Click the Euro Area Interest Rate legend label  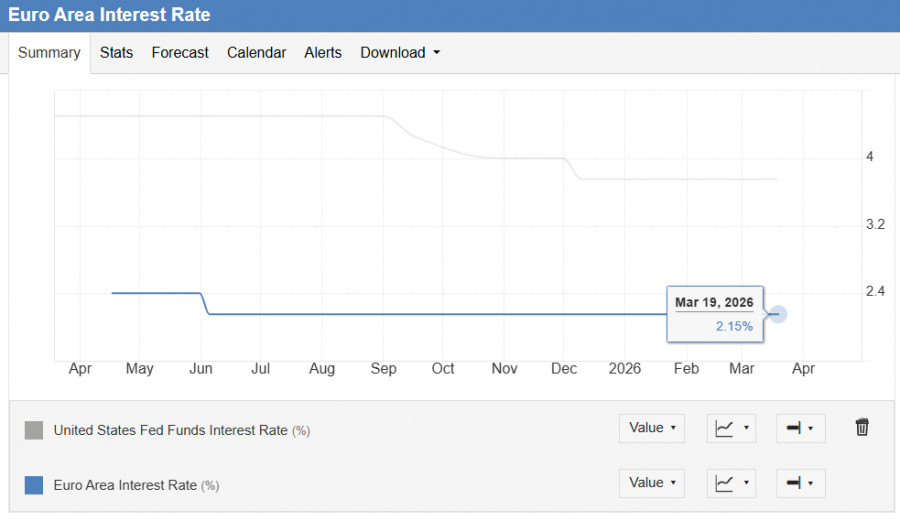click(125, 485)
